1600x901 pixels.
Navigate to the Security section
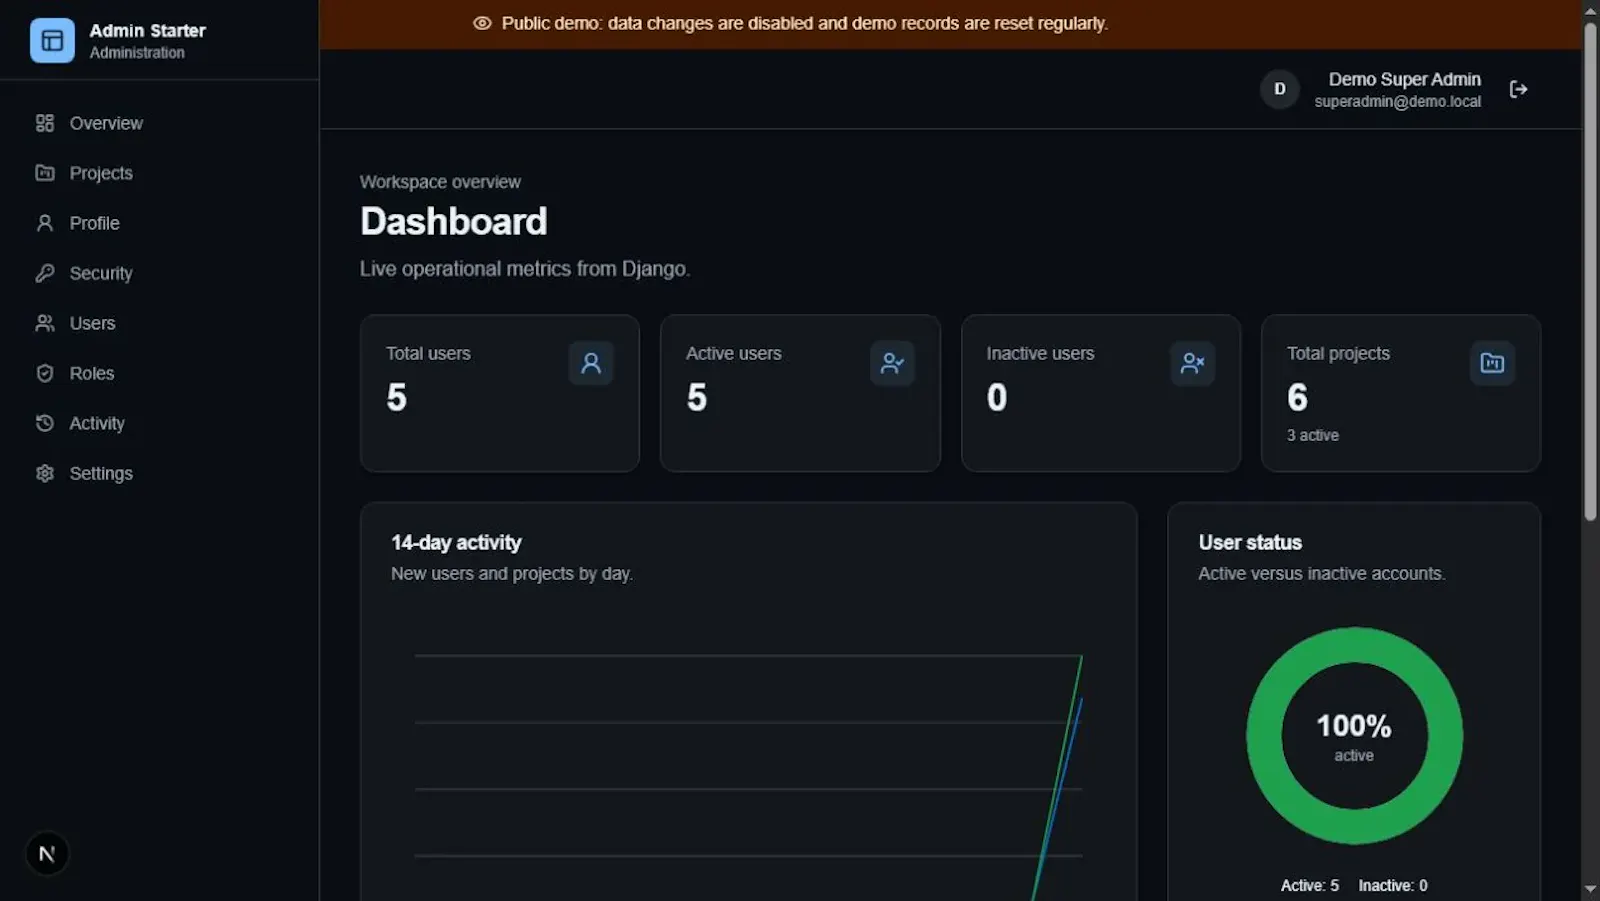[159, 273]
